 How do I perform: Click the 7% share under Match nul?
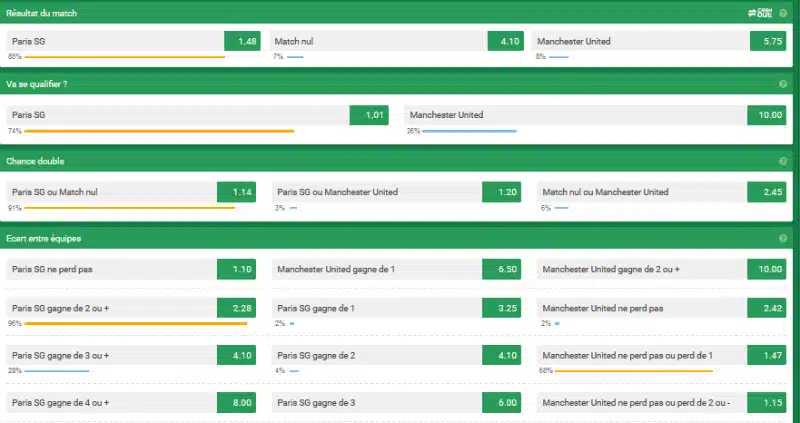click(278, 57)
